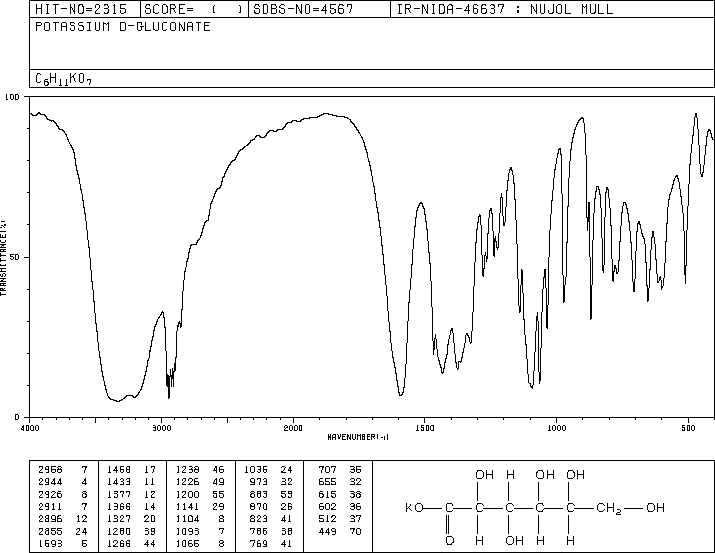
Task: Click the 2000 wavenumber axis label
Action: tap(293, 428)
